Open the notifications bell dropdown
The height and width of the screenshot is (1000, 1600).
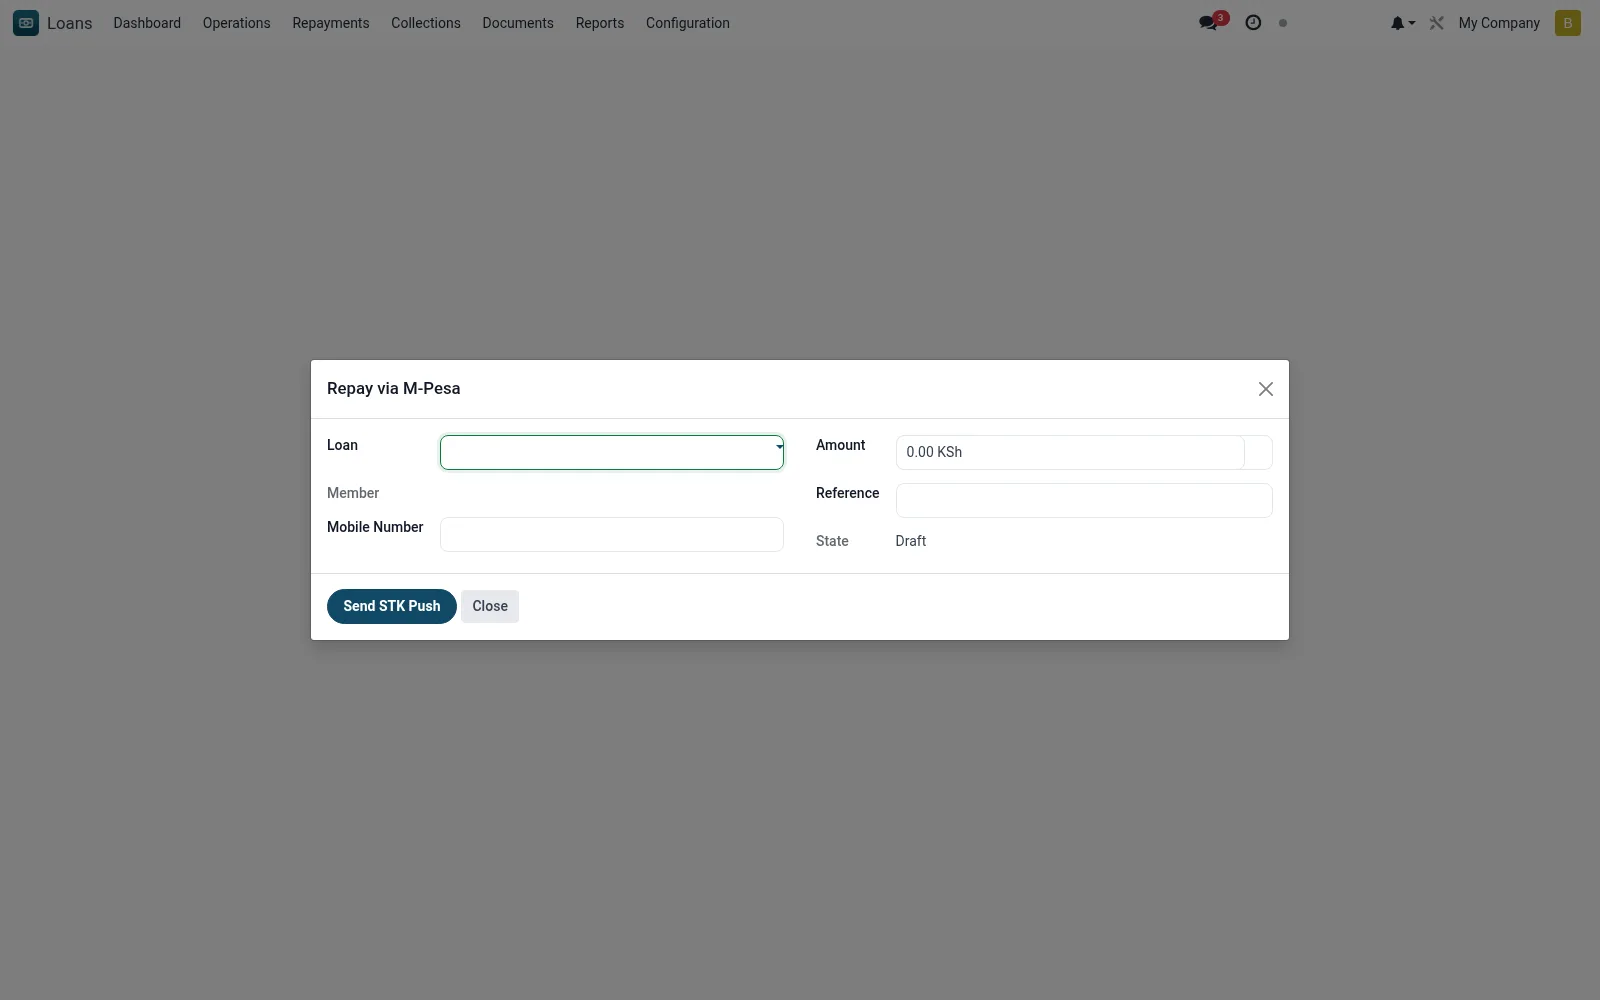[x=1402, y=23]
